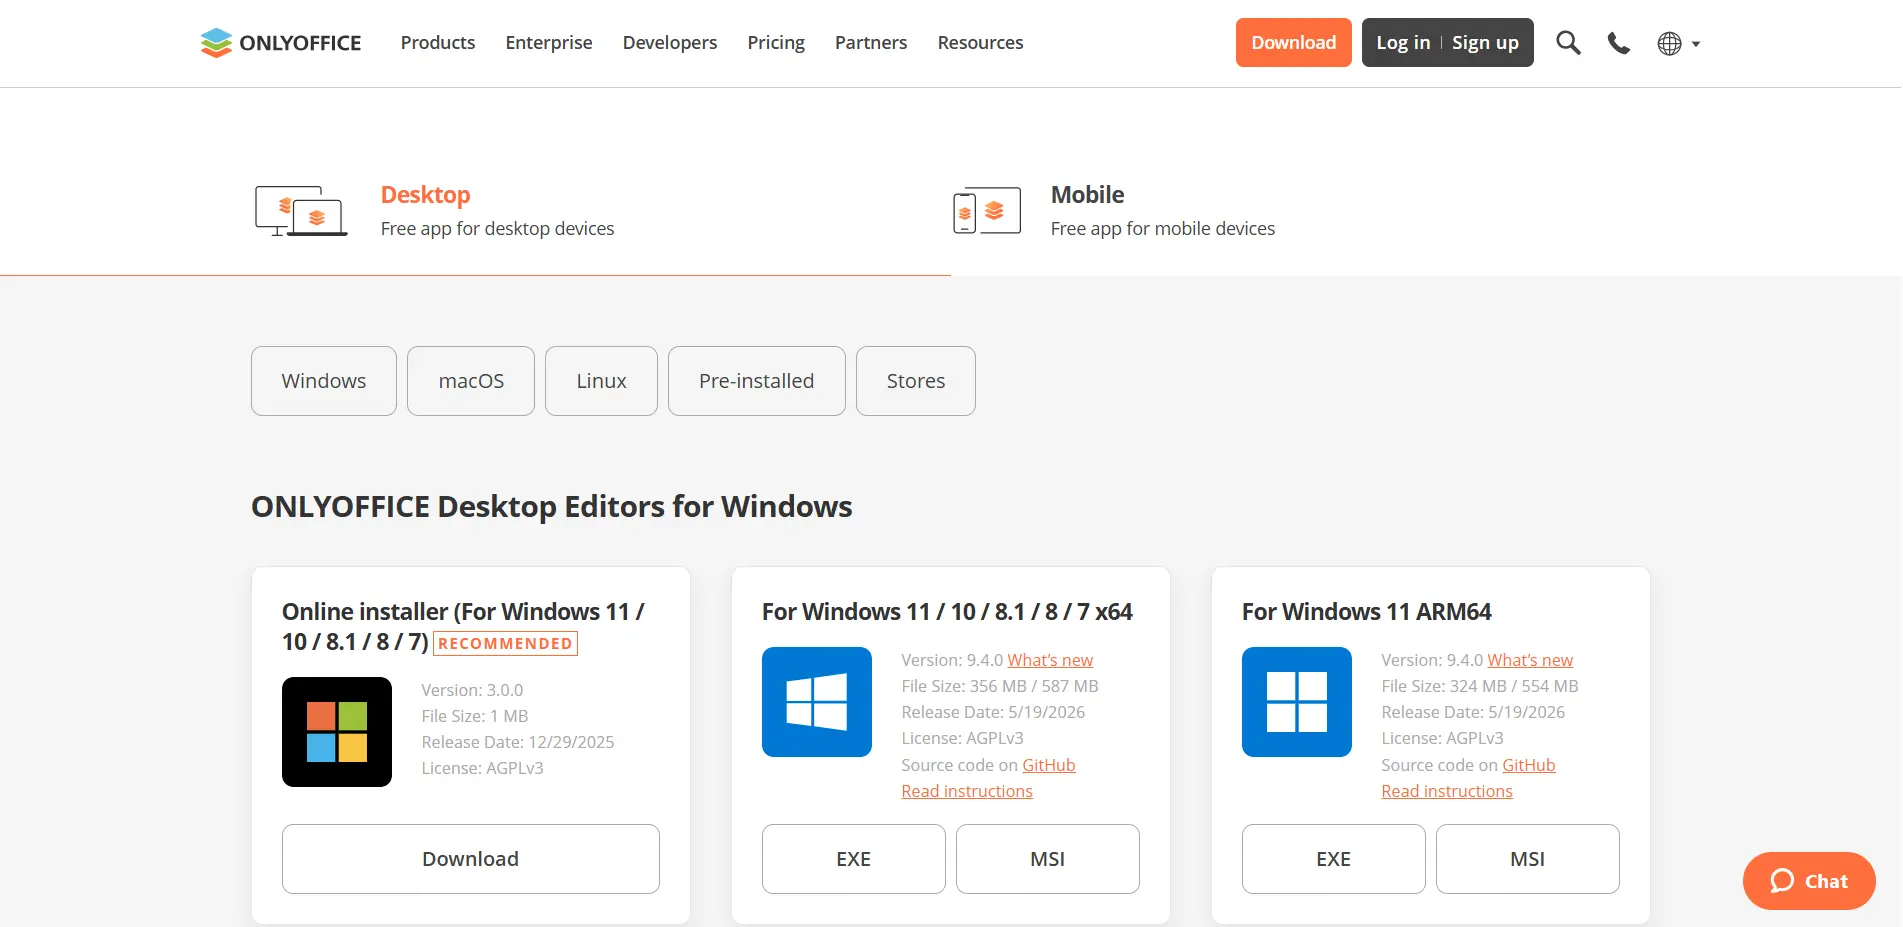Select the Windows platform button

pyautogui.click(x=324, y=381)
